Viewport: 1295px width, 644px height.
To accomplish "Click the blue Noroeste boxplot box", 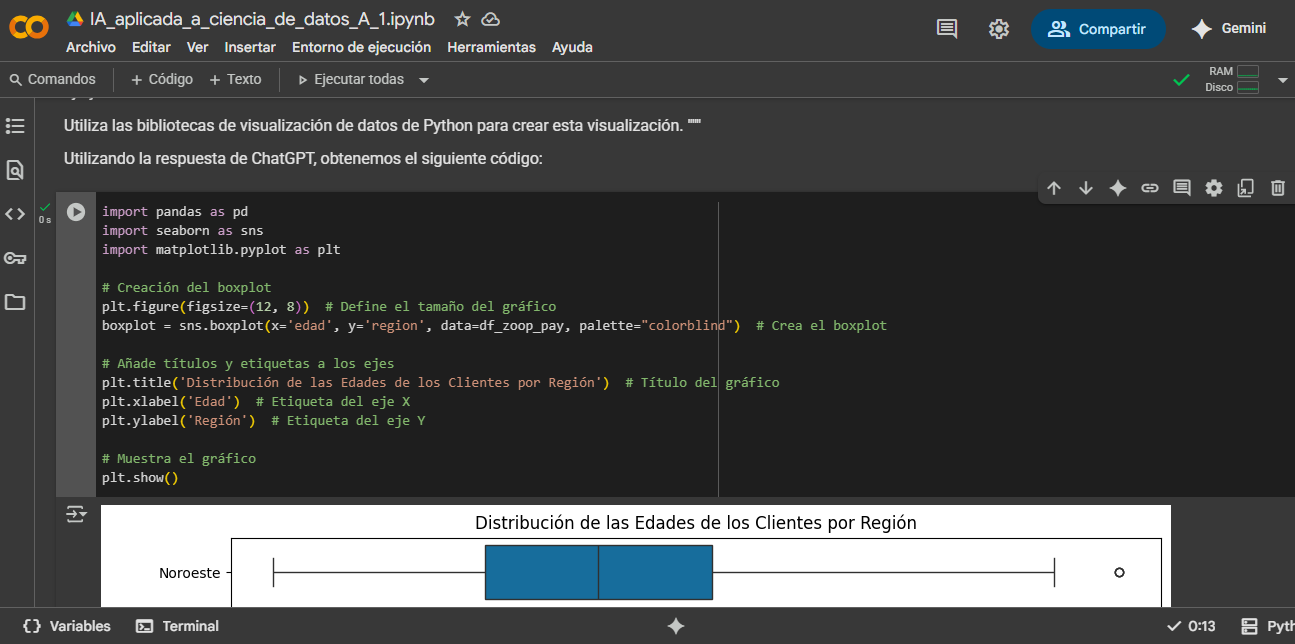I will (x=599, y=572).
